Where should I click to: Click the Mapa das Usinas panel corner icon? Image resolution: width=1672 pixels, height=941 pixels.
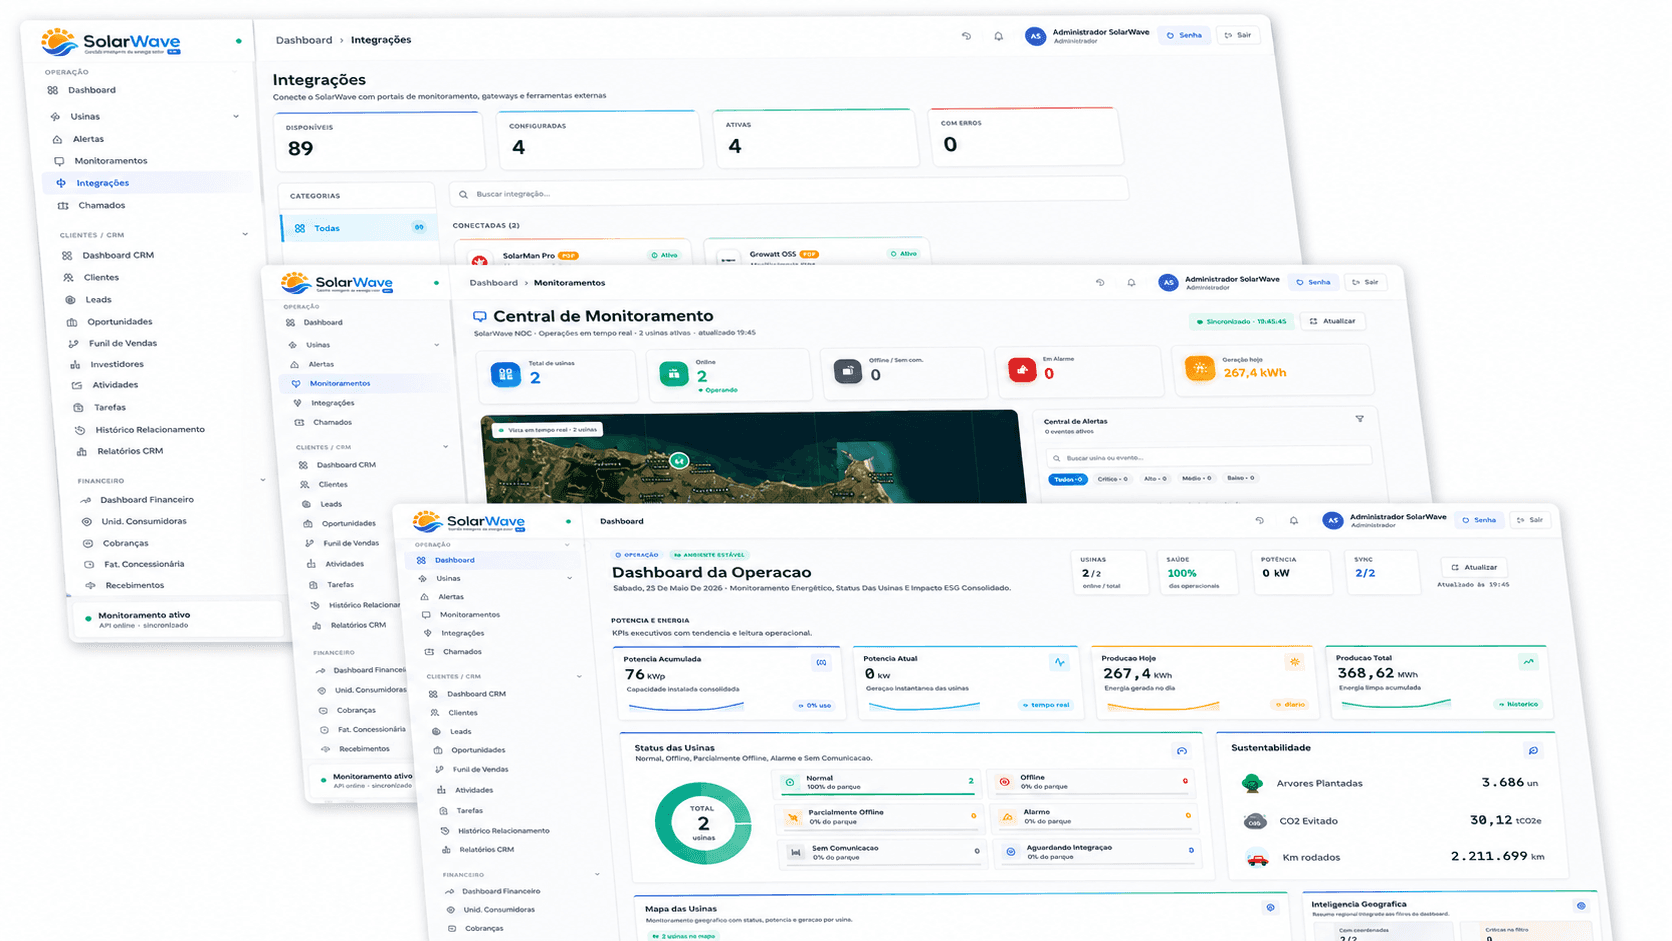pos(1270,908)
